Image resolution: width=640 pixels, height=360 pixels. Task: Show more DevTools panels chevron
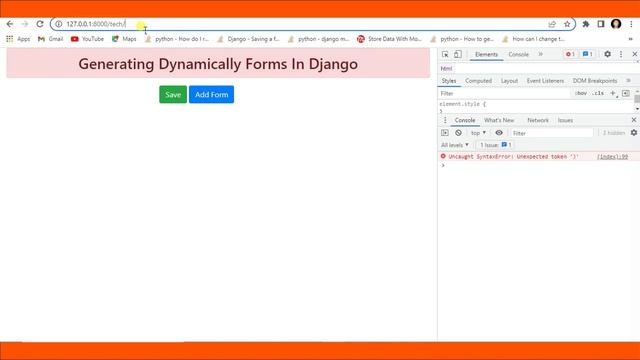click(x=540, y=54)
